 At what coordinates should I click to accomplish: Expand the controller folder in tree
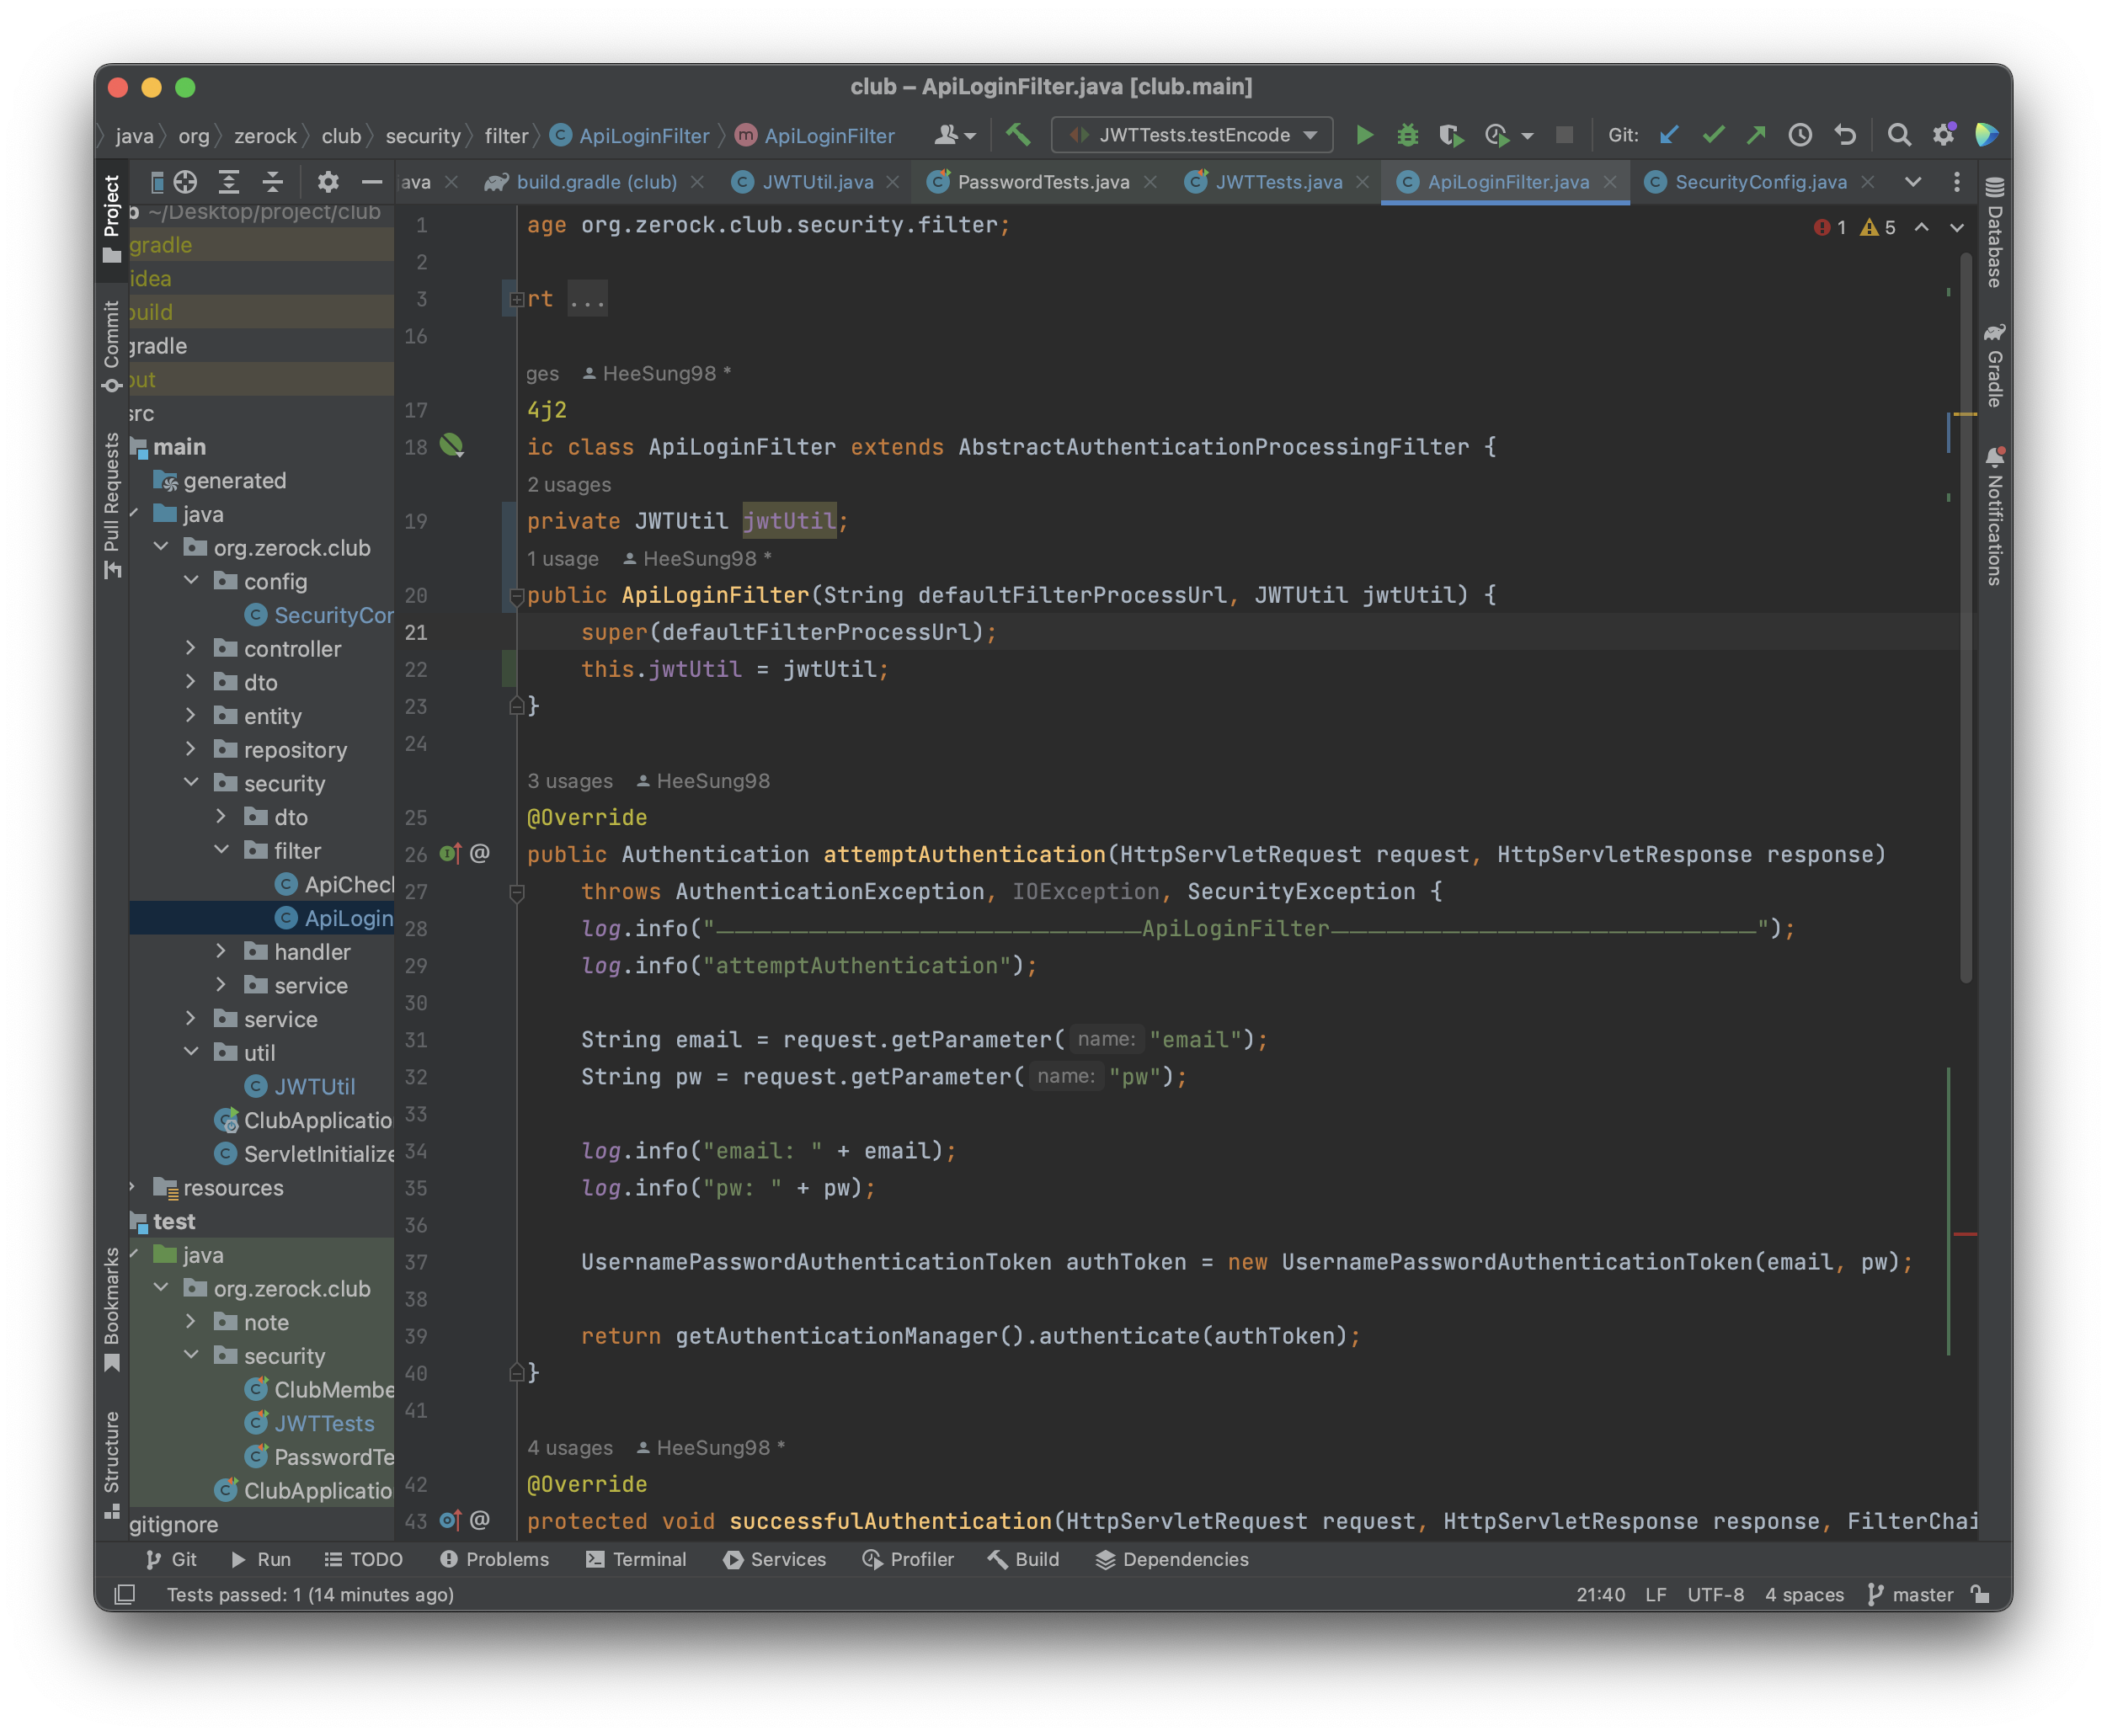click(191, 649)
